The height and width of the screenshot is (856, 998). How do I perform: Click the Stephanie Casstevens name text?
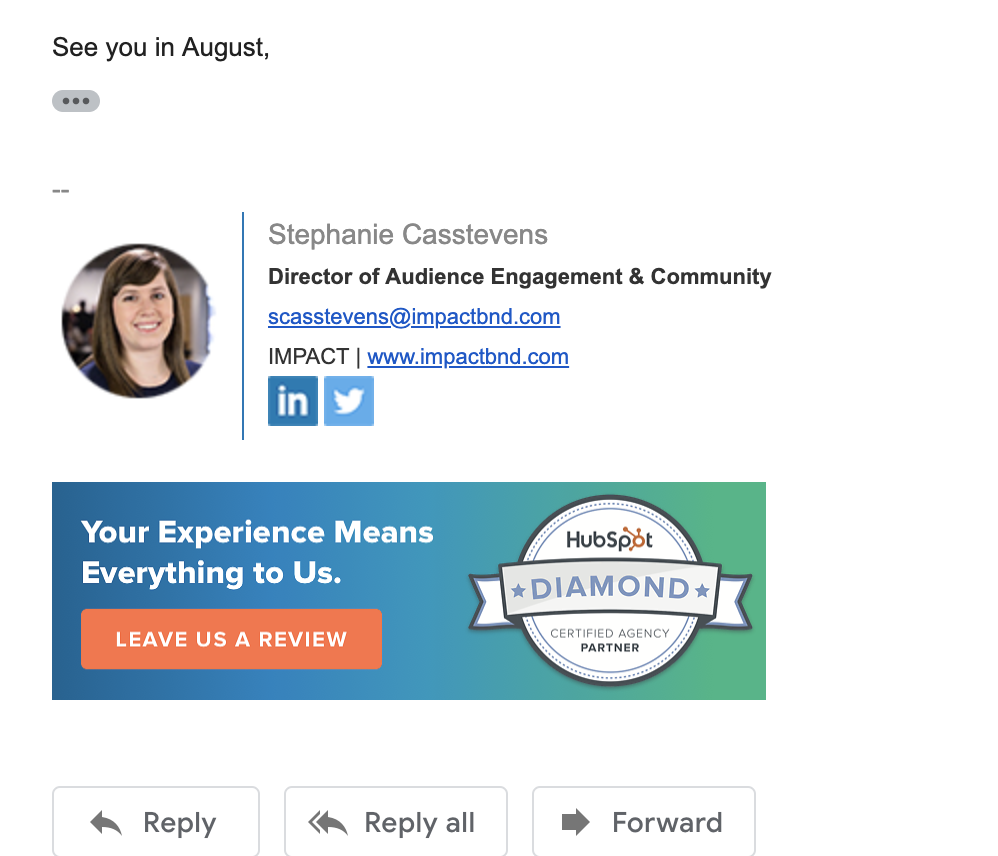click(407, 234)
